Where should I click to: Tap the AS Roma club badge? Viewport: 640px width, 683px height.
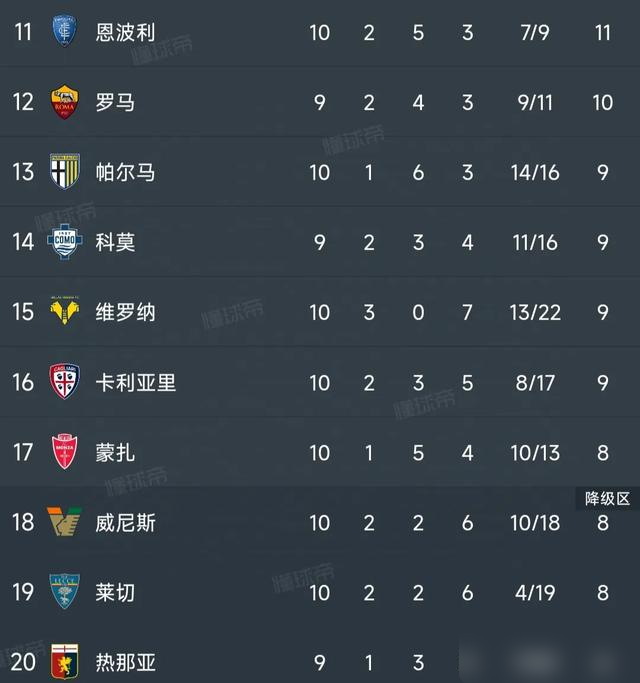pyautogui.click(x=66, y=102)
